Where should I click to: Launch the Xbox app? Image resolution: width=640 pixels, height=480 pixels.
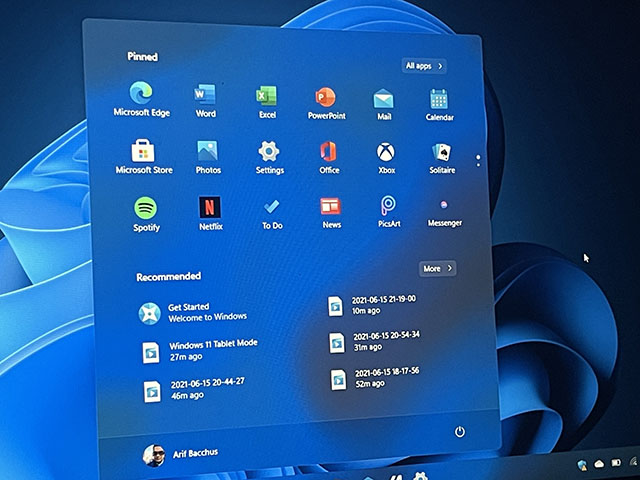pyautogui.click(x=386, y=158)
